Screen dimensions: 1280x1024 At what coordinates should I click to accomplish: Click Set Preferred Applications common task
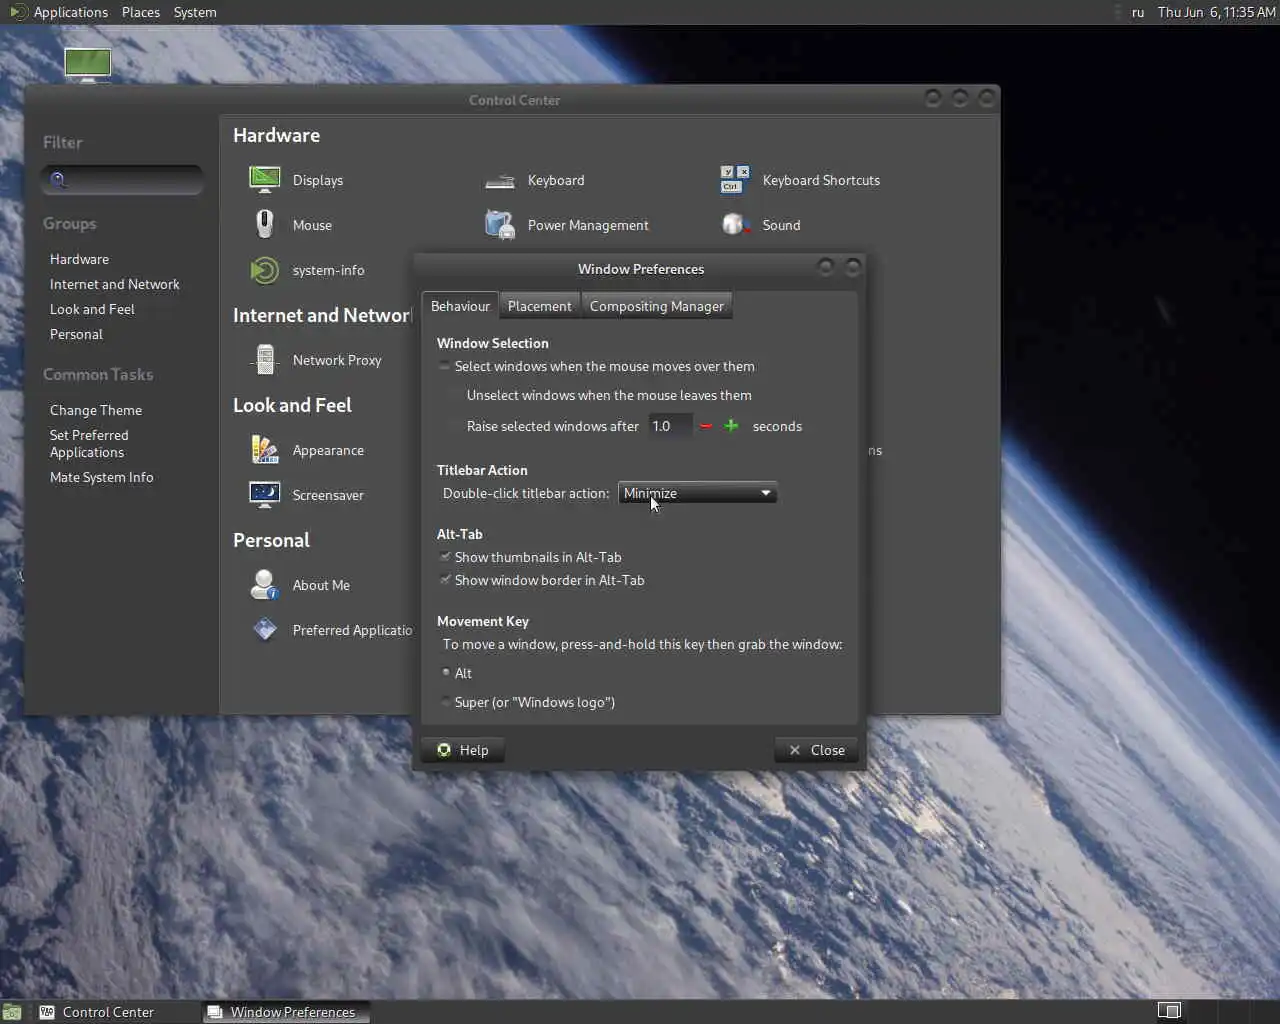point(89,444)
